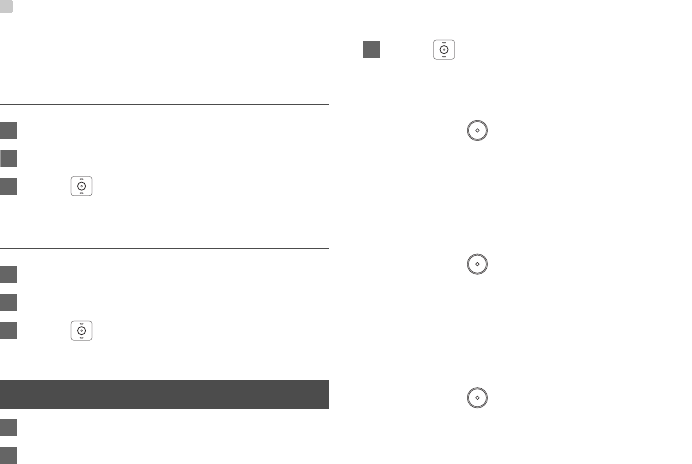The image size is (692, 464).
Task: Select the uppermost circular crosshair icon on the right
Action: pos(477,130)
